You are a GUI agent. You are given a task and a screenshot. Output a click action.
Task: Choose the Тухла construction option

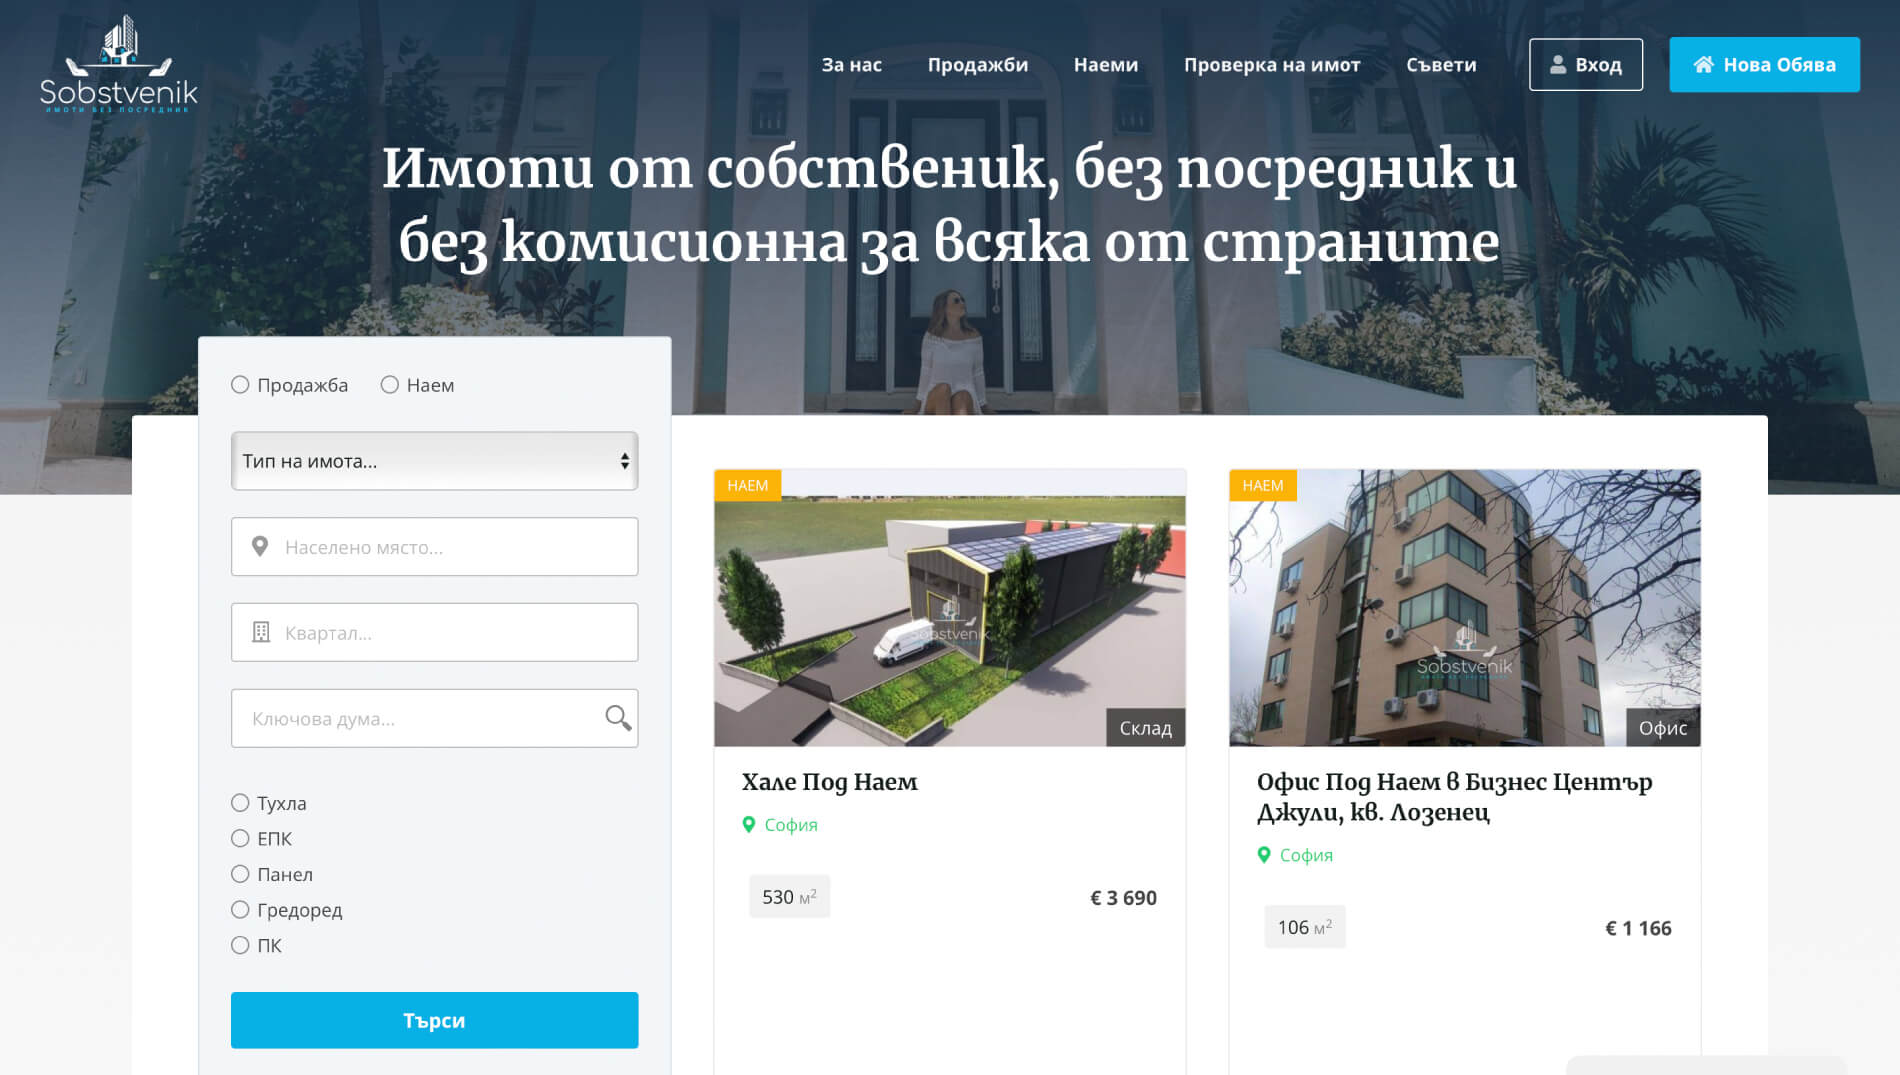(240, 803)
